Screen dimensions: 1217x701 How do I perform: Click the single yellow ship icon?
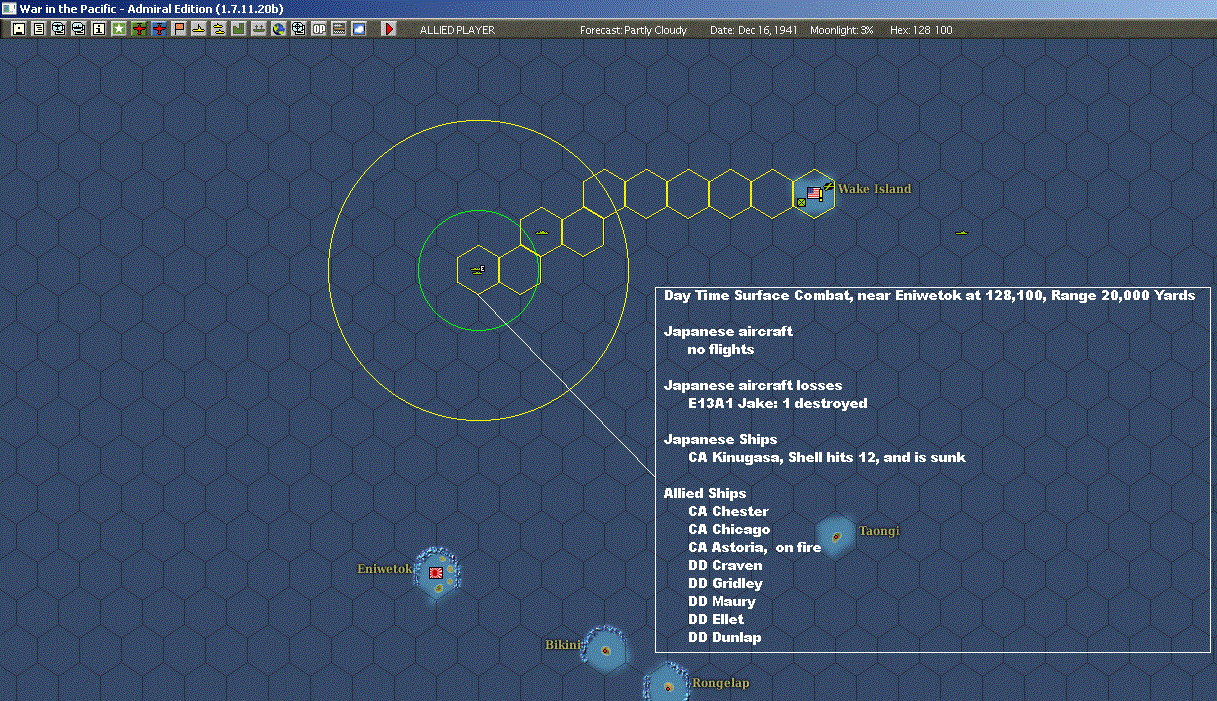[x=198, y=29]
